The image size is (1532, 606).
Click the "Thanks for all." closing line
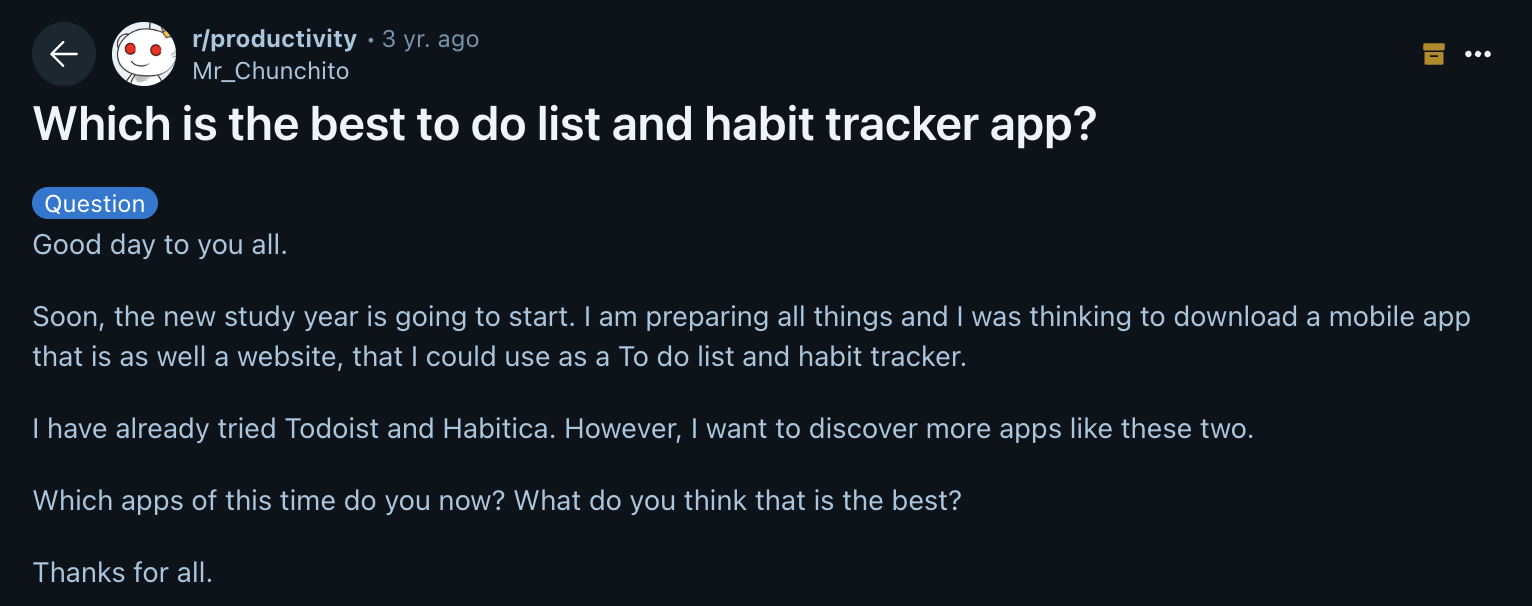pyautogui.click(x=123, y=573)
